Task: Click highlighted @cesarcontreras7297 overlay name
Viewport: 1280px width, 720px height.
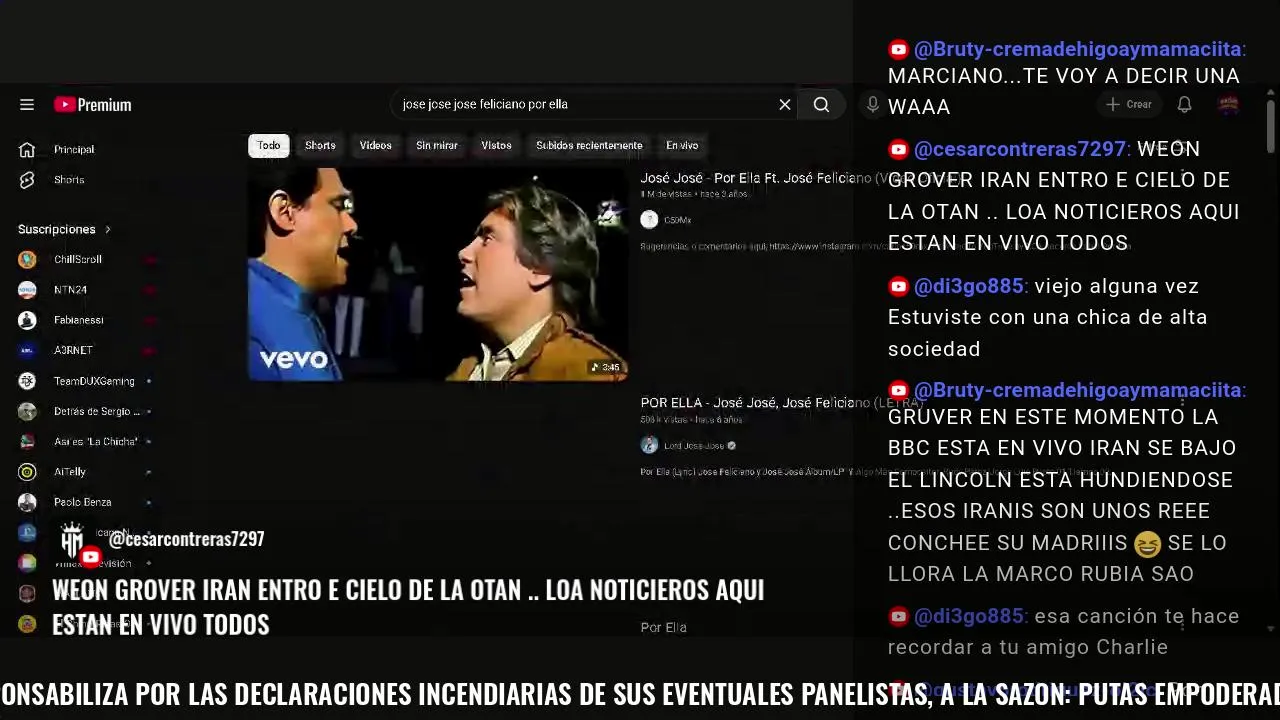Action: pos(187,539)
